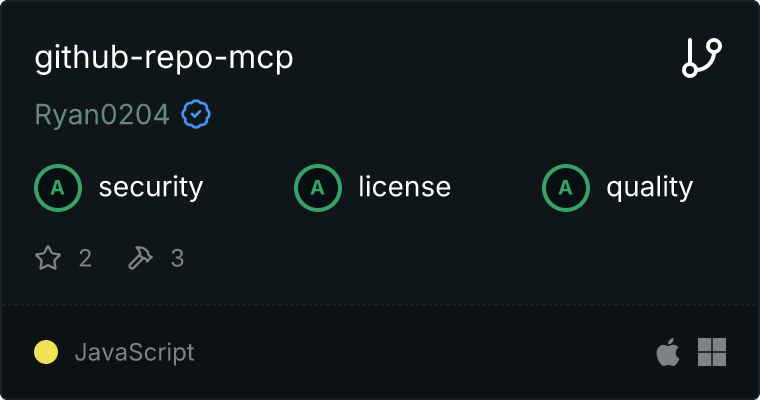Select the JavaScript language label
The width and height of the screenshot is (760, 400).
134,352
